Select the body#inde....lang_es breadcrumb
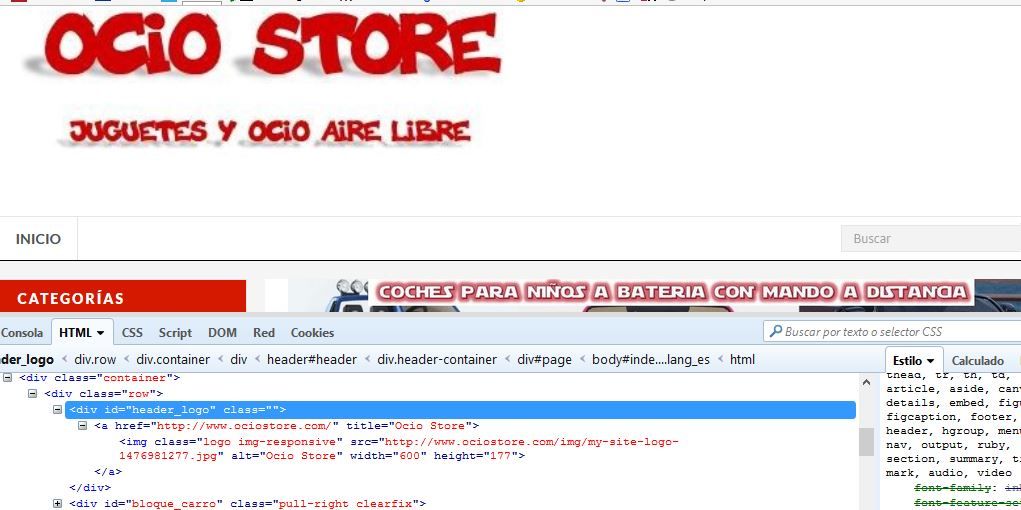 (650, 360)
